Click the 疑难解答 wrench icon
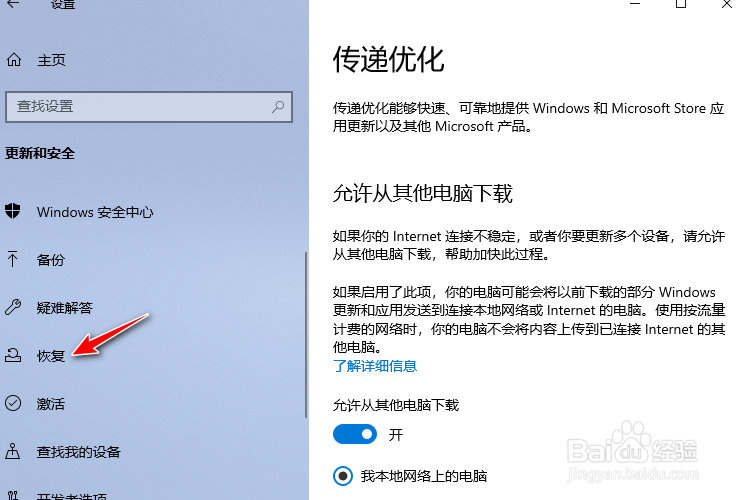Image resolution: width=740 pixels, height=500 pixels. (x=13, y=307)
